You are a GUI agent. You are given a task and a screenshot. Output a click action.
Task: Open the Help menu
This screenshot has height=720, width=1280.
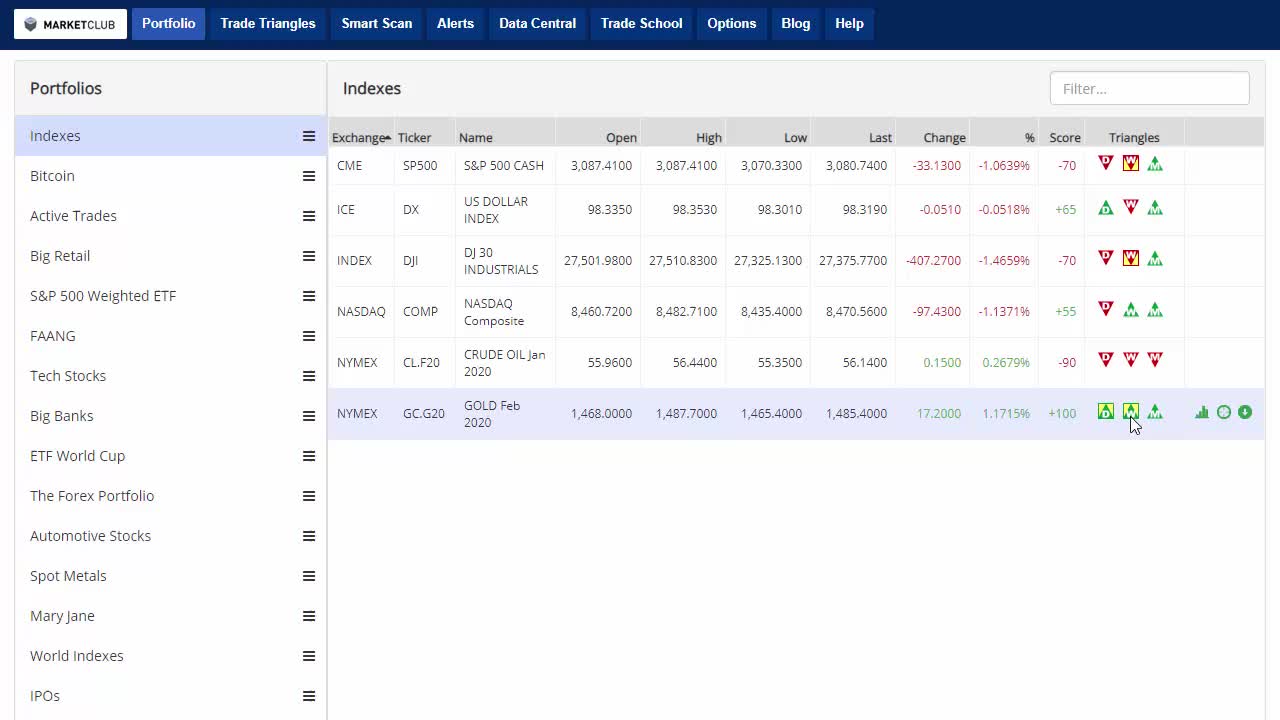tap(849, 24)
